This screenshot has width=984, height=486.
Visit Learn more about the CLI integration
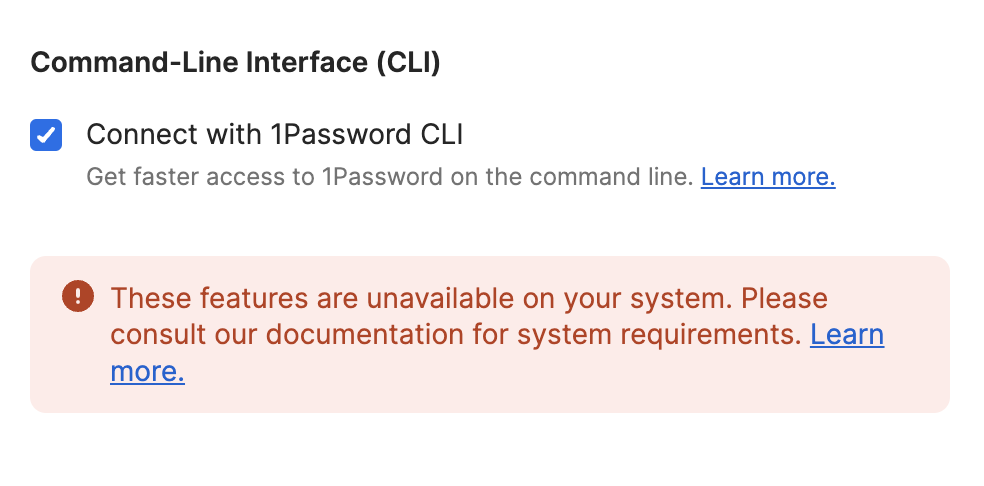(x=767, y=176)
